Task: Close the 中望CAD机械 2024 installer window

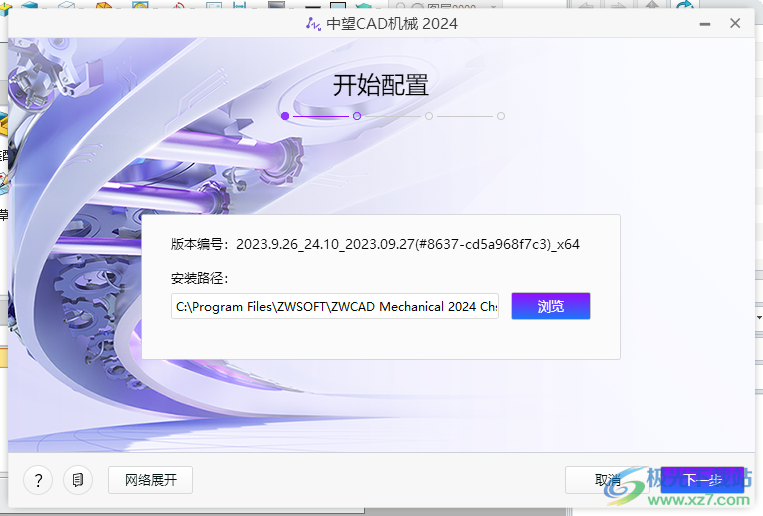Action: point(735,23)
